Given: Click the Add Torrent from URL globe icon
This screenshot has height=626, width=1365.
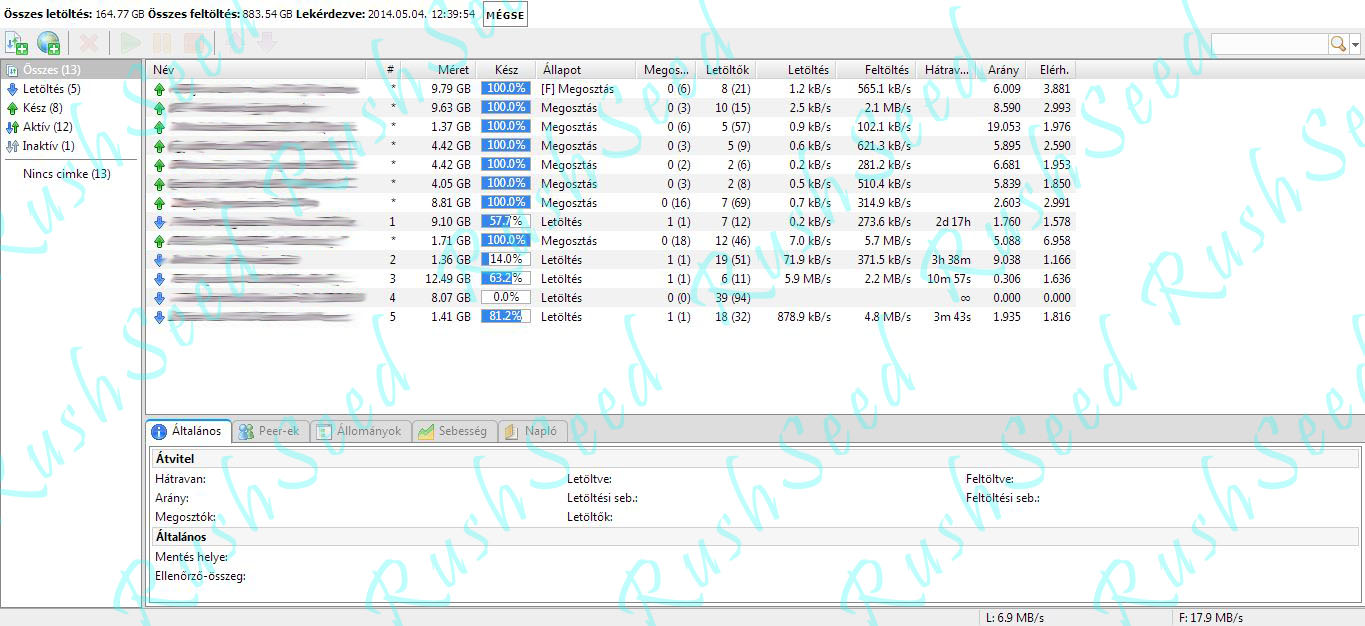Looking at the screenshot, I should click(48, 43).
